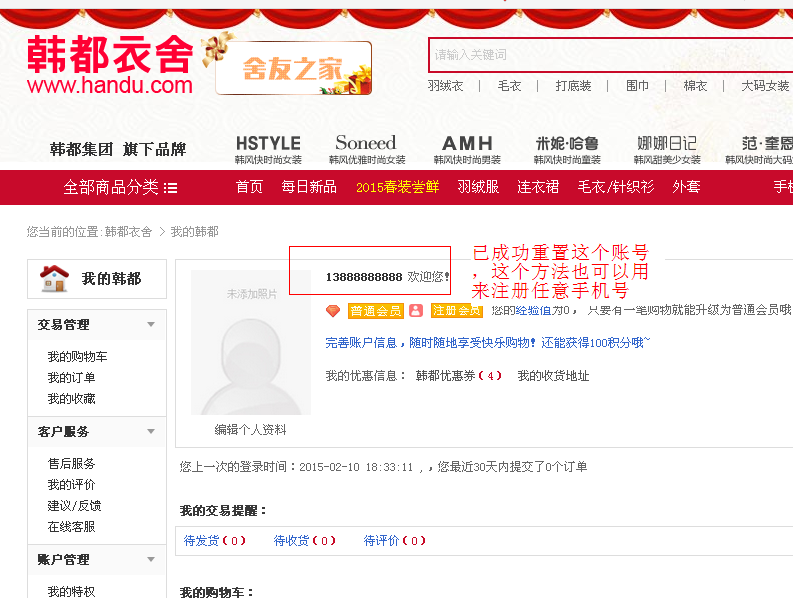This screenshot has width=793, height=598.
Task: Open 毛衣/针织衫 nav item
Action: [616, 187]
